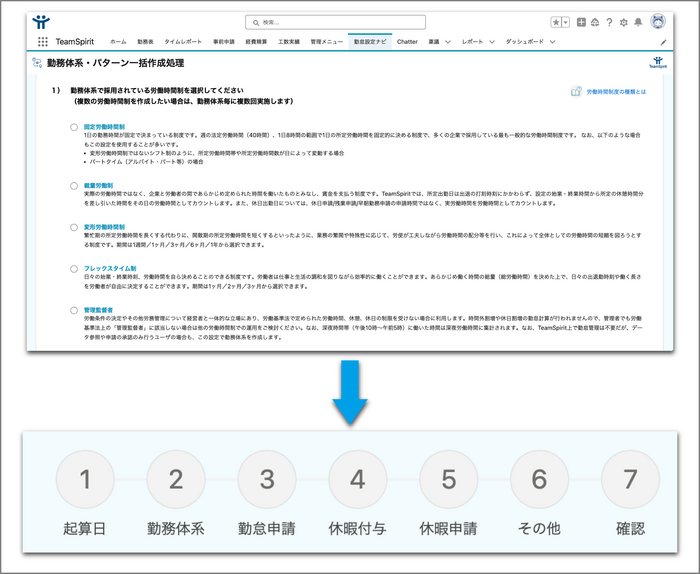This screenshot has height=574, width=700.
Task: Add this page to favorites with the star
Action: [556, 22]
